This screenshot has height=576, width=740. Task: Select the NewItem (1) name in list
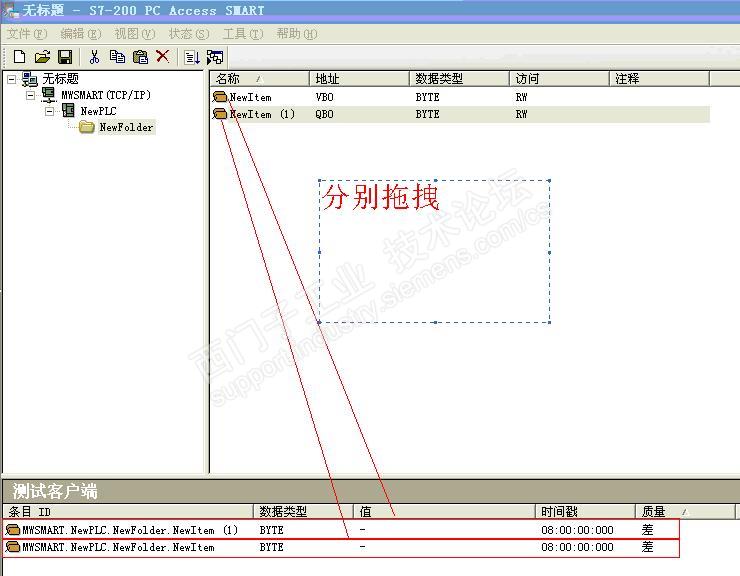(262, 114)
